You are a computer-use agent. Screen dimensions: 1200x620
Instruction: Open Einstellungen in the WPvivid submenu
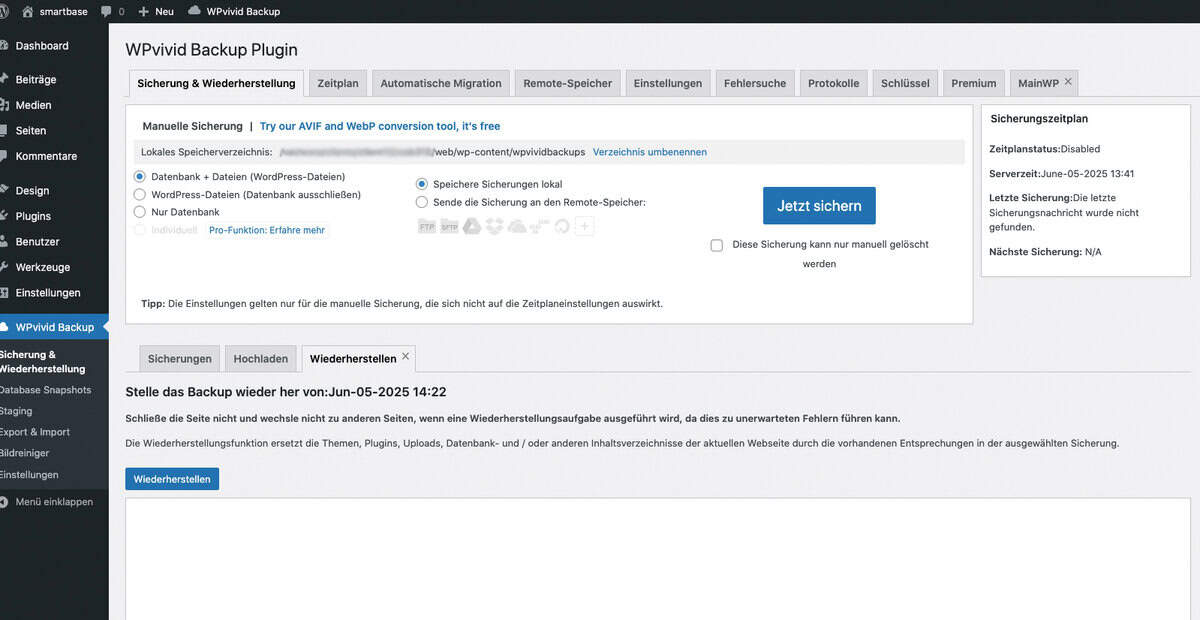[x=29, y=475]
